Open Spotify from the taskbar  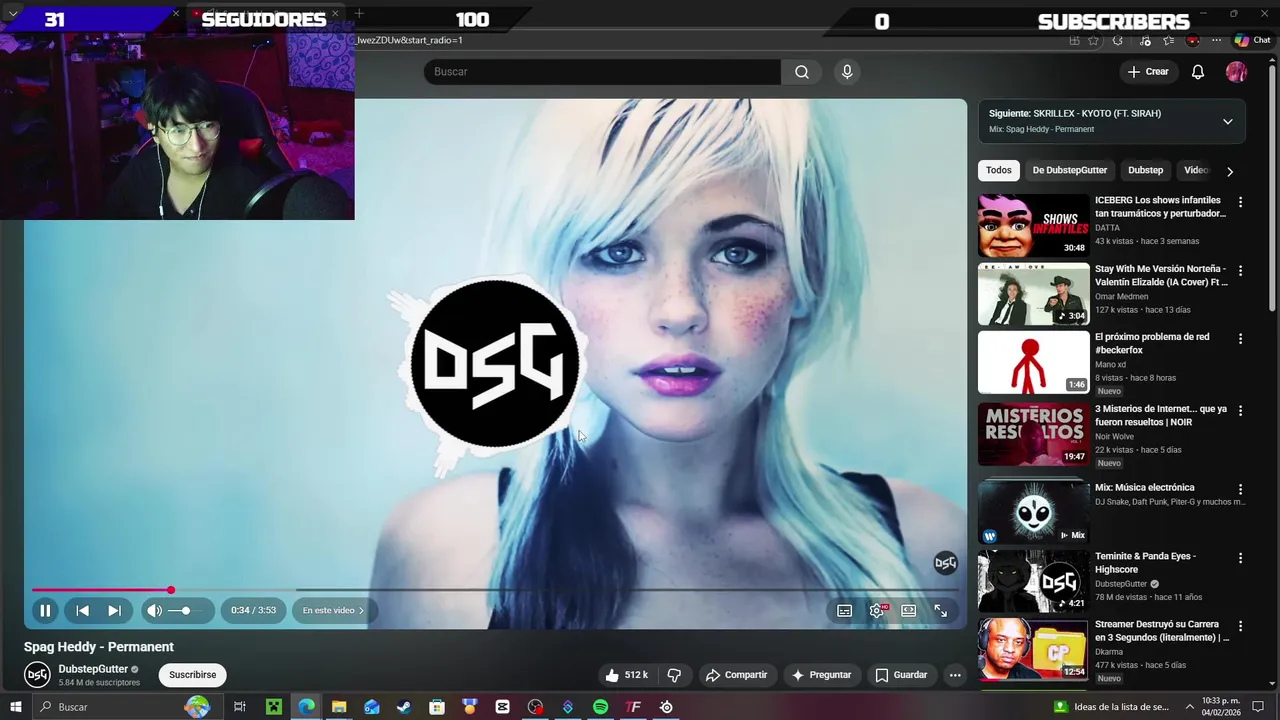(600, 707)
